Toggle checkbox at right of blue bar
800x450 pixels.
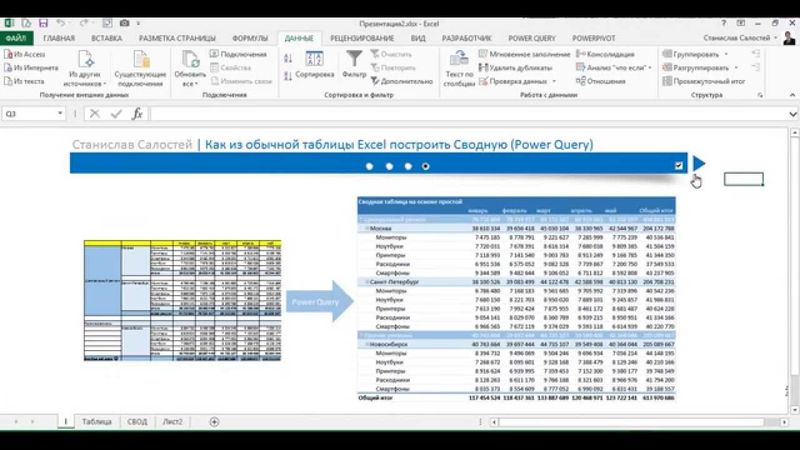pyautogui.click(x=679, y=165)
